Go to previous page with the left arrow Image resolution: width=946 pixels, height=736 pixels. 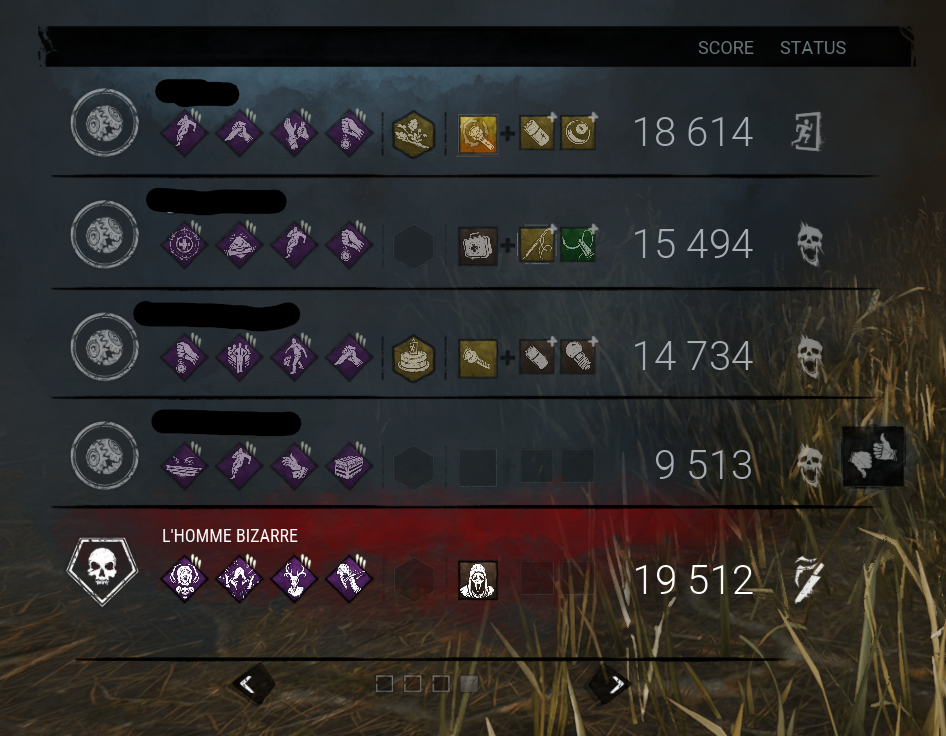point(253,684)
